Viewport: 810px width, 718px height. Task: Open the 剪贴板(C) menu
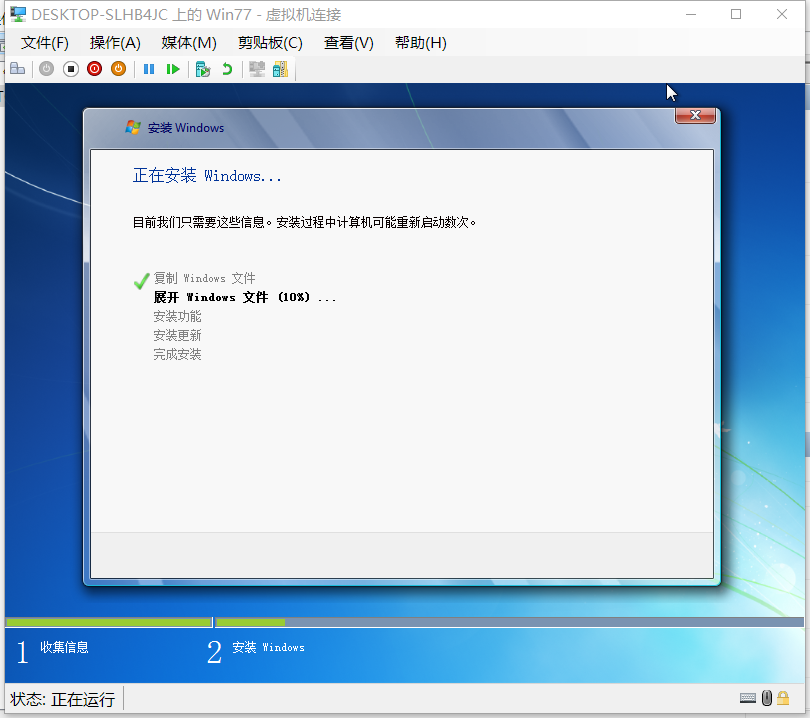point(270,43)
